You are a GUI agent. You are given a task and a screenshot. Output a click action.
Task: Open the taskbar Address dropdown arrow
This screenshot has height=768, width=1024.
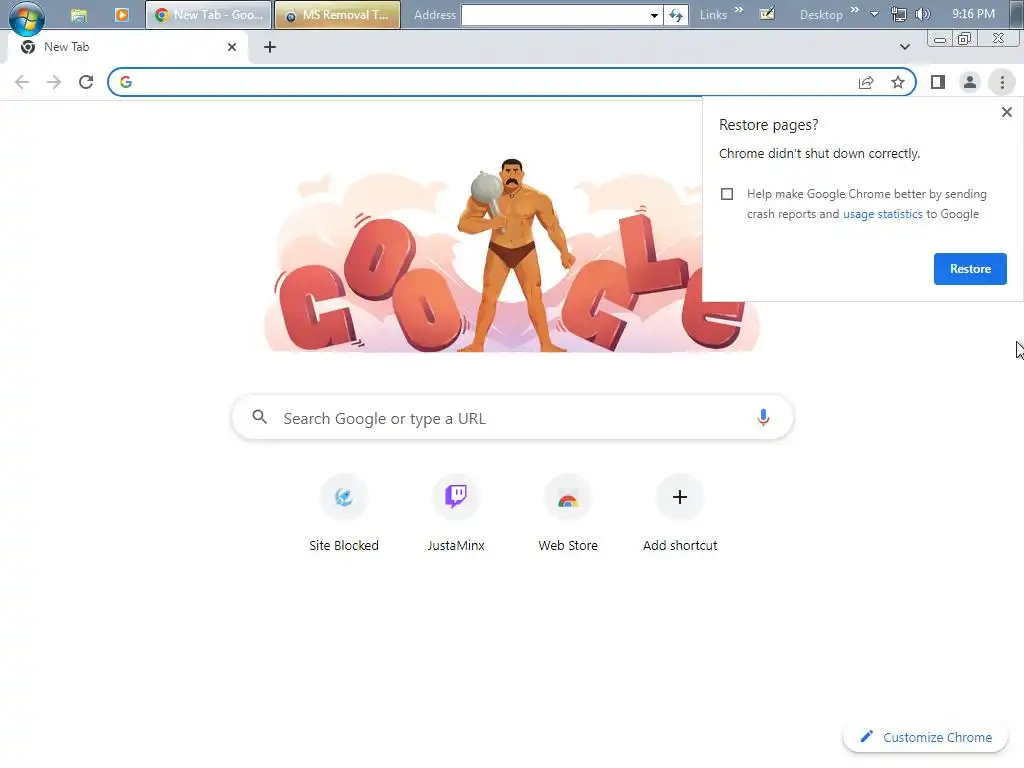[x=654, y=15]
